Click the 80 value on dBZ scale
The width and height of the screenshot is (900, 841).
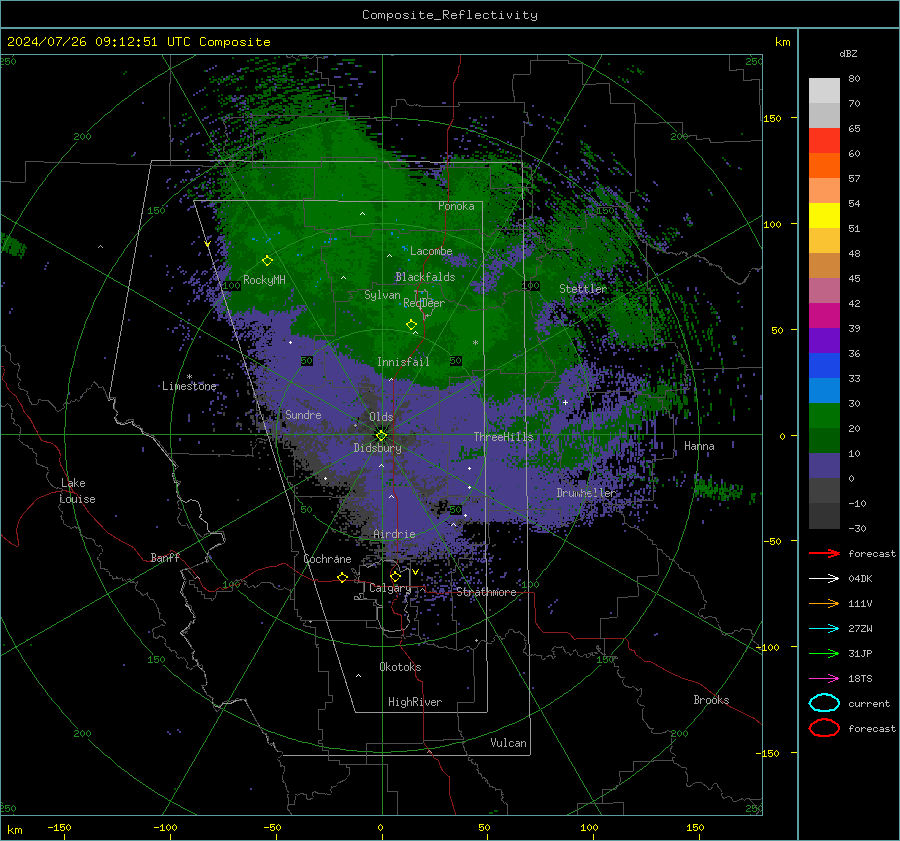[854, 79]
